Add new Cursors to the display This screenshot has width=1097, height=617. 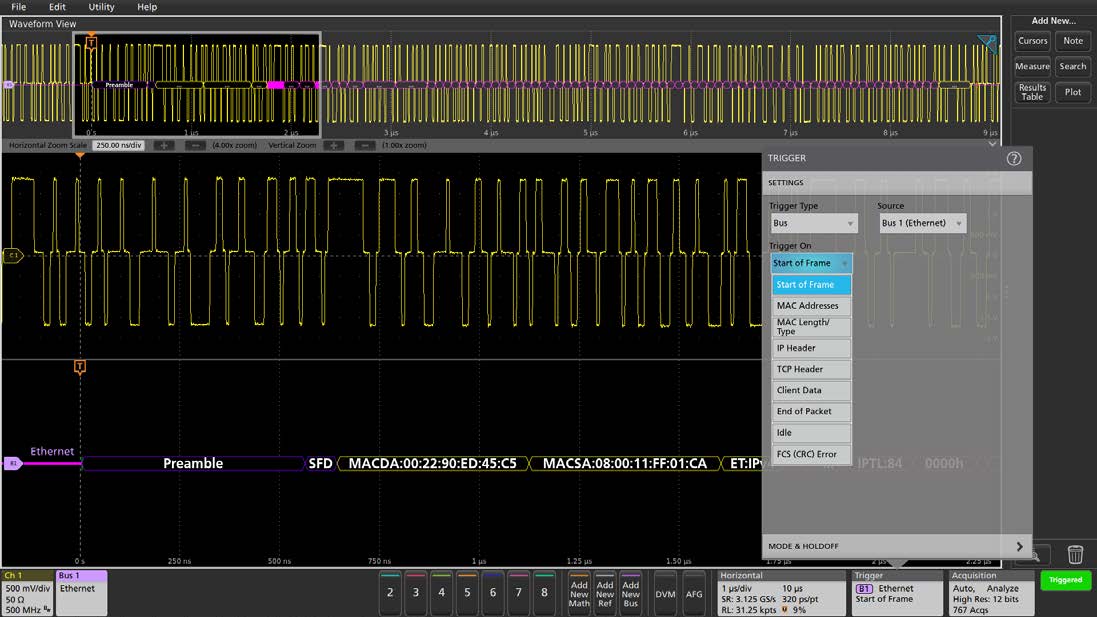tap(1032, 41)
